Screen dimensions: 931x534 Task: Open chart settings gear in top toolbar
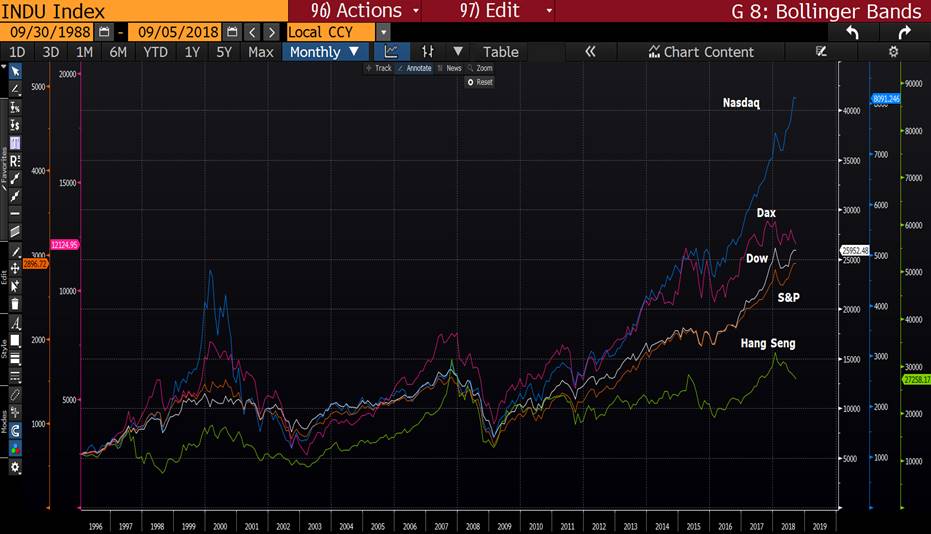coord(893,52)
